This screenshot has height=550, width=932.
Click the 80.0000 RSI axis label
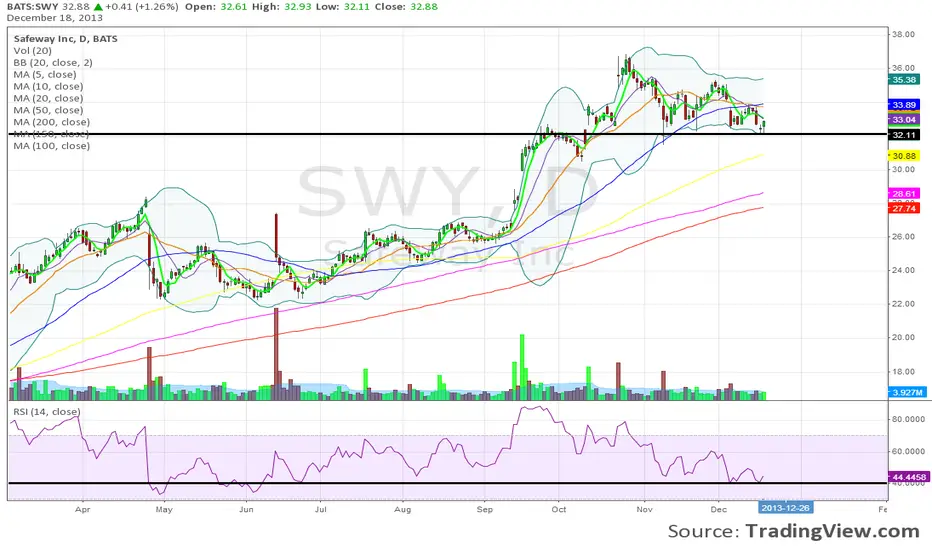click(x=908, y=419)
